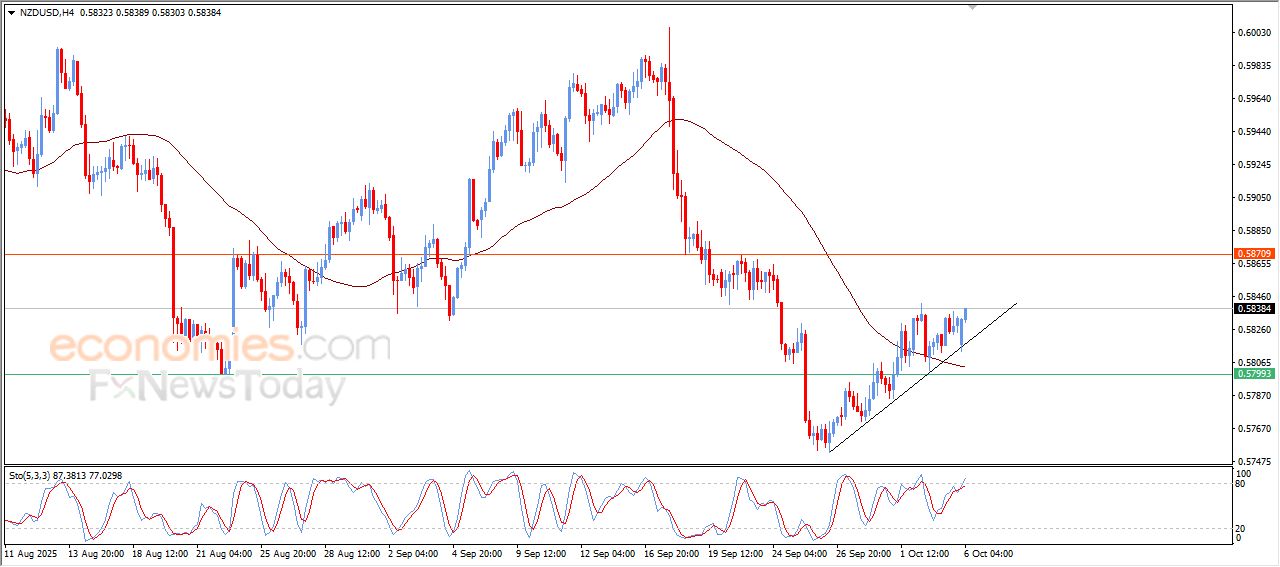
Task: Click the economies.com watermark logo
Action: (219, 347)
